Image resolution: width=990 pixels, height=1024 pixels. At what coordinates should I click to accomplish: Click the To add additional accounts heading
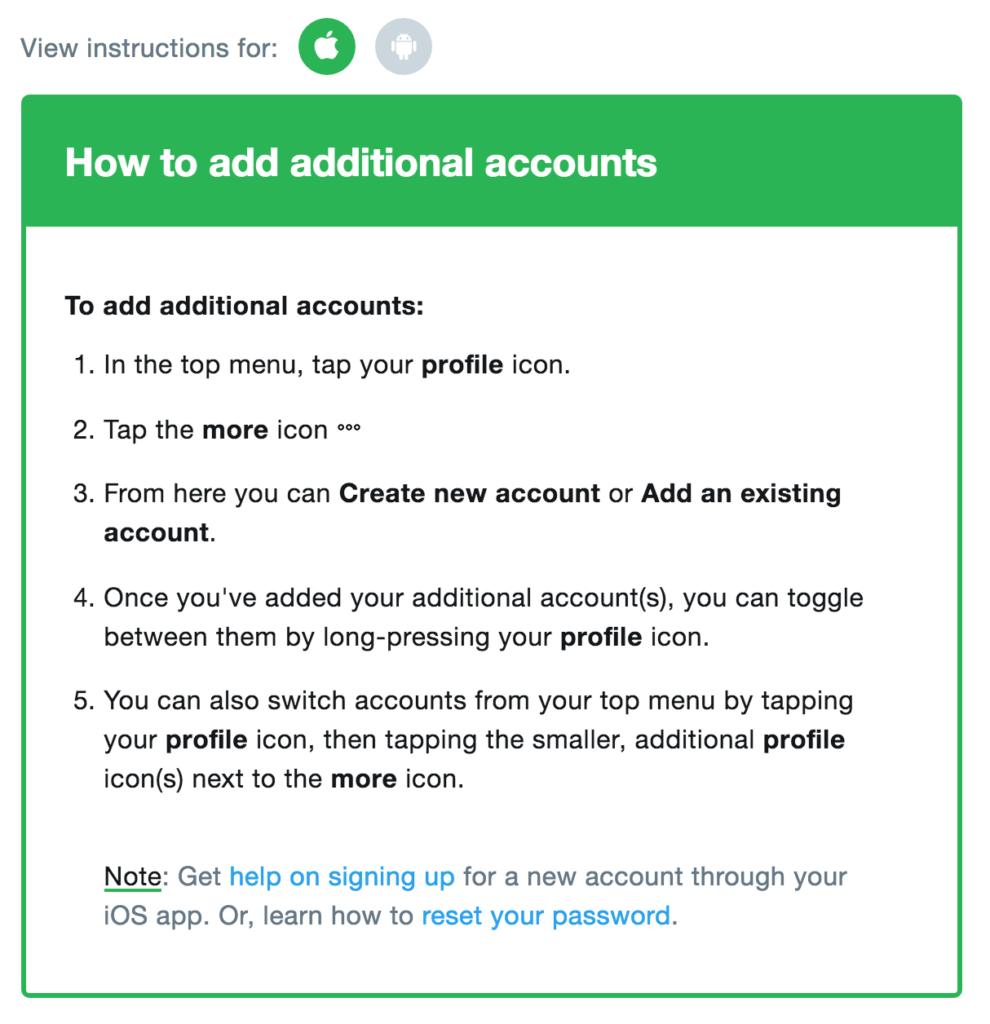(x=244, y=306)
